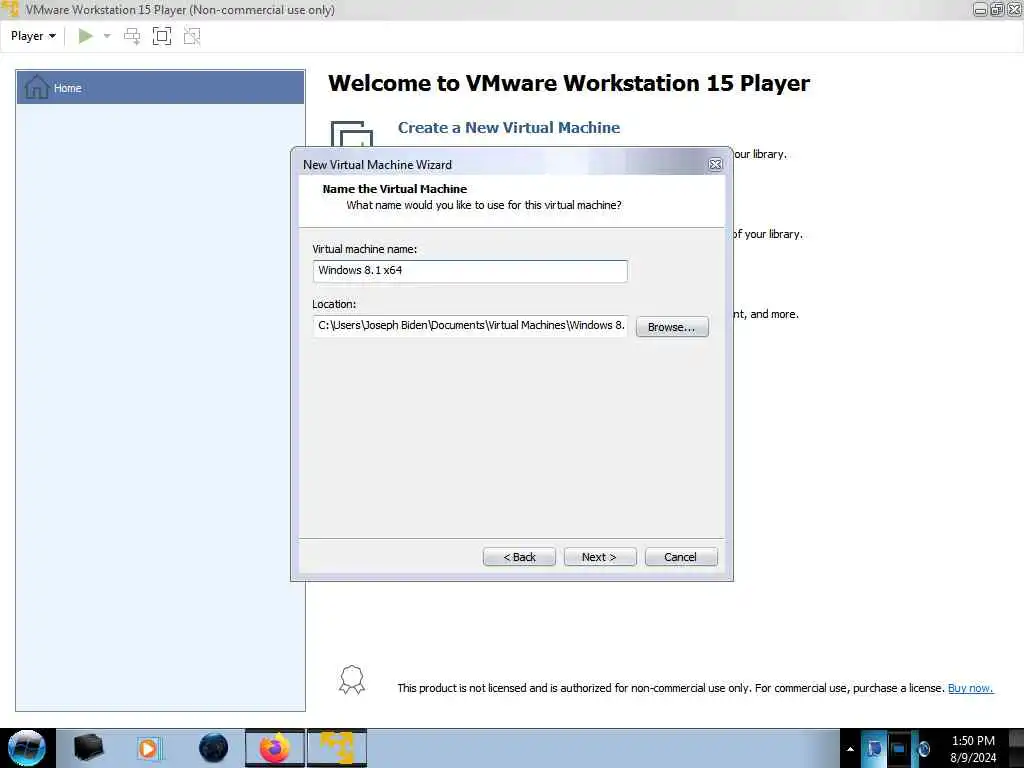Go back with the < Back button
Image resolution: width=1024 pixels, height=768 pixels.
click(x=519, y=557)
